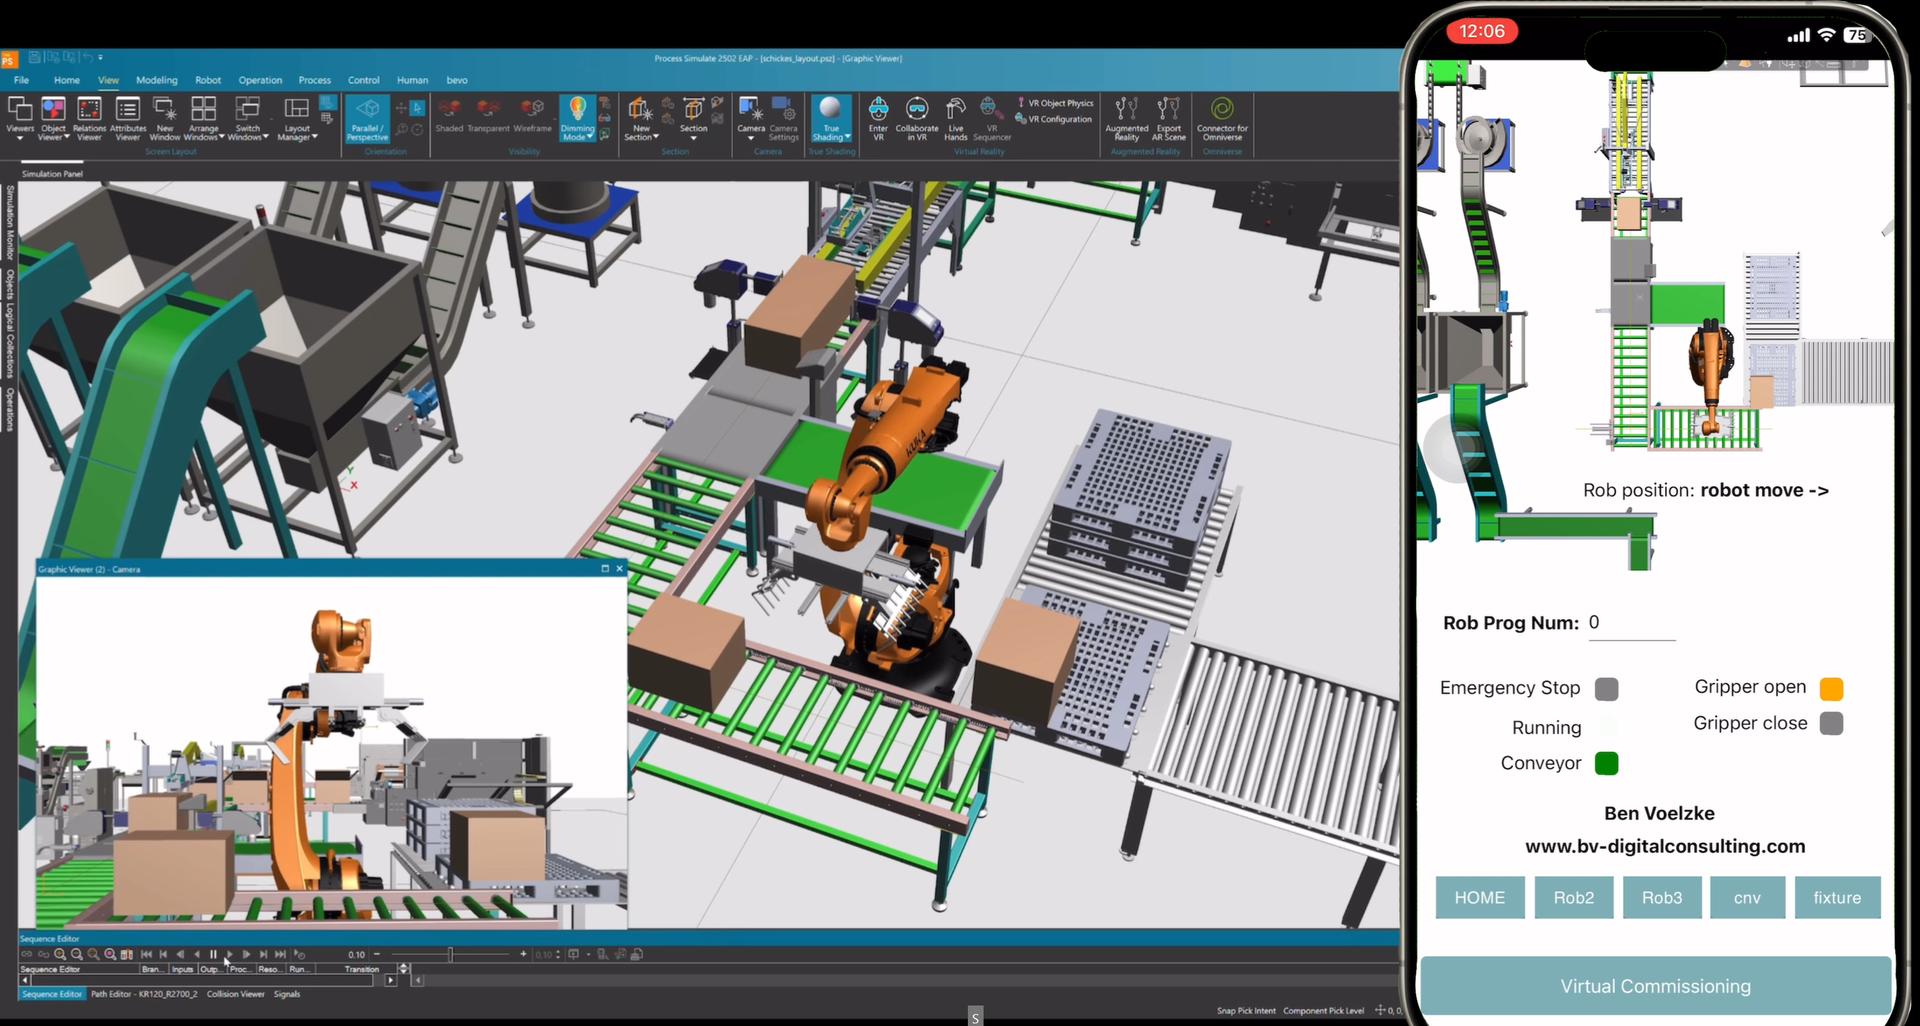
Task: Toggle the Running indicator on phone
Action: [x=1606, y=727]
